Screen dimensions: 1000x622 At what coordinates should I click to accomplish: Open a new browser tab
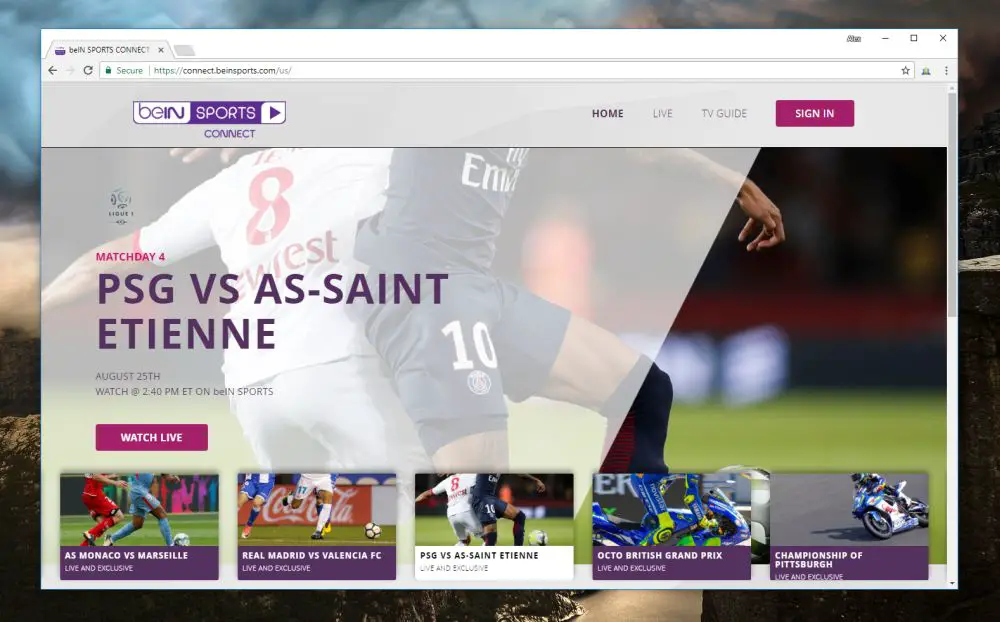click(185, 50)
